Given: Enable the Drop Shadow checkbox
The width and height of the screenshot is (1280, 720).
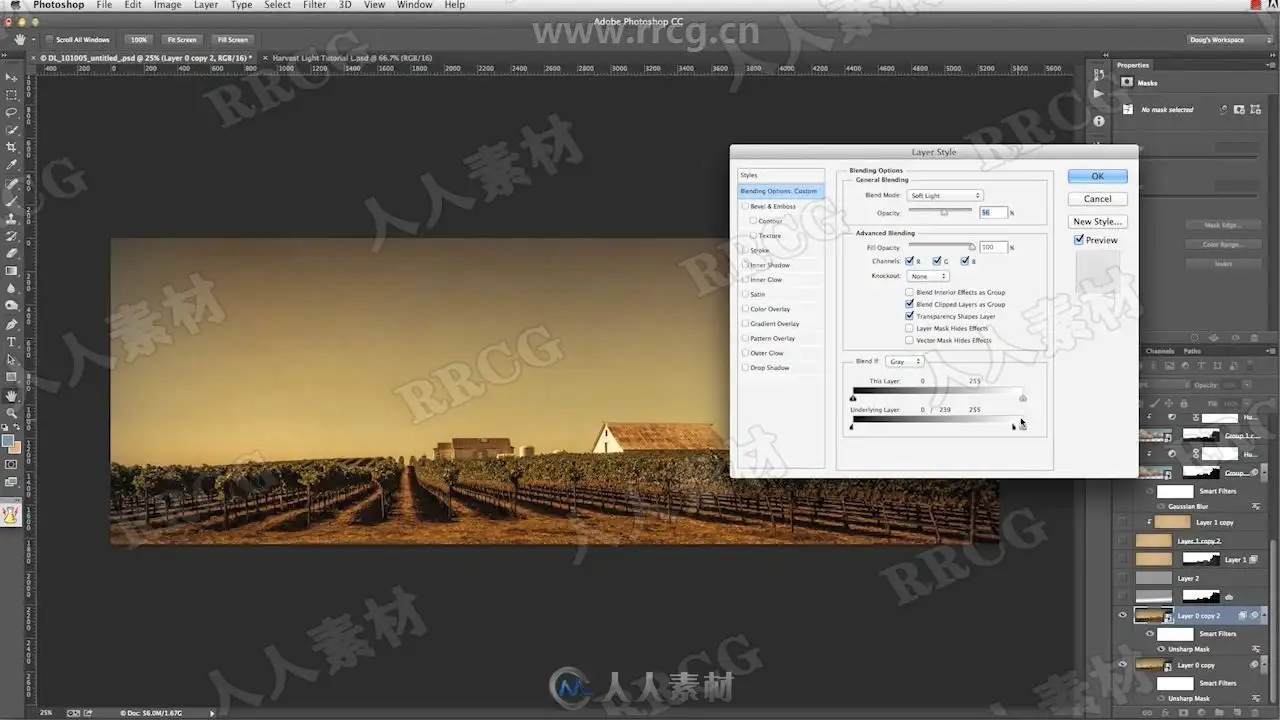Looking at the screenshot, I should point(745,368).
